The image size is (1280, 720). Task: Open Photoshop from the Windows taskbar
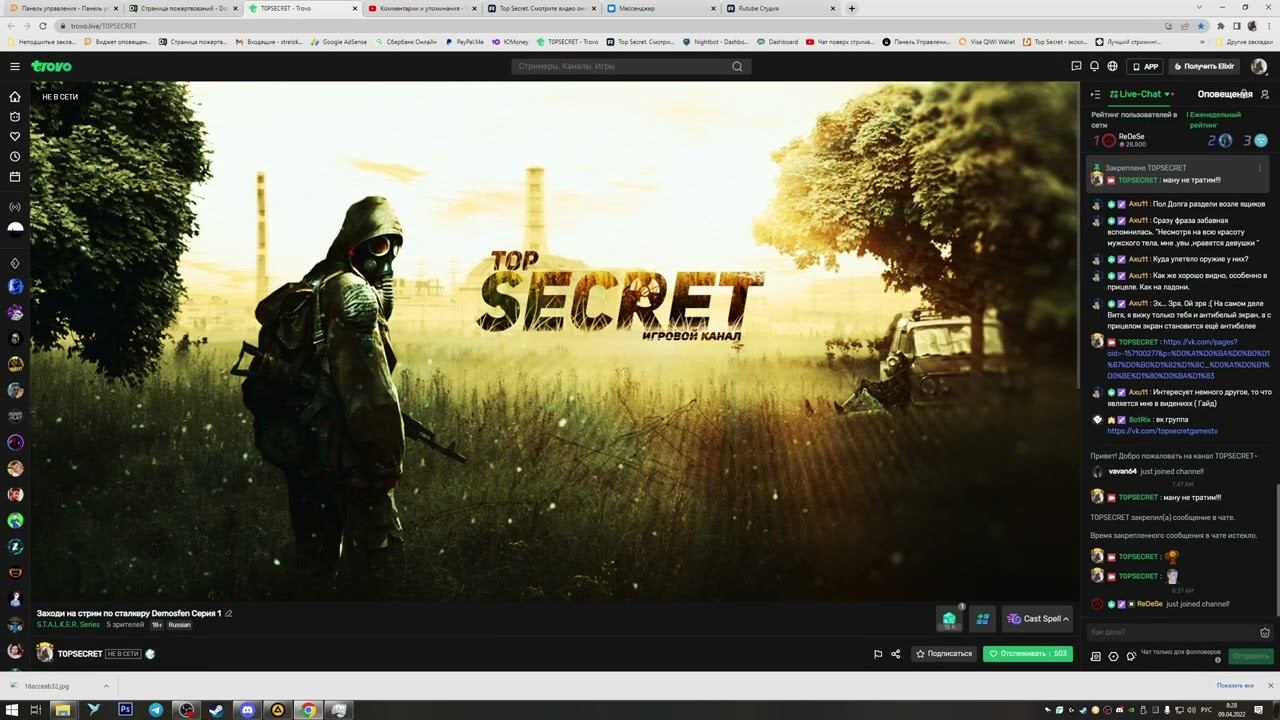pos(125,710)
